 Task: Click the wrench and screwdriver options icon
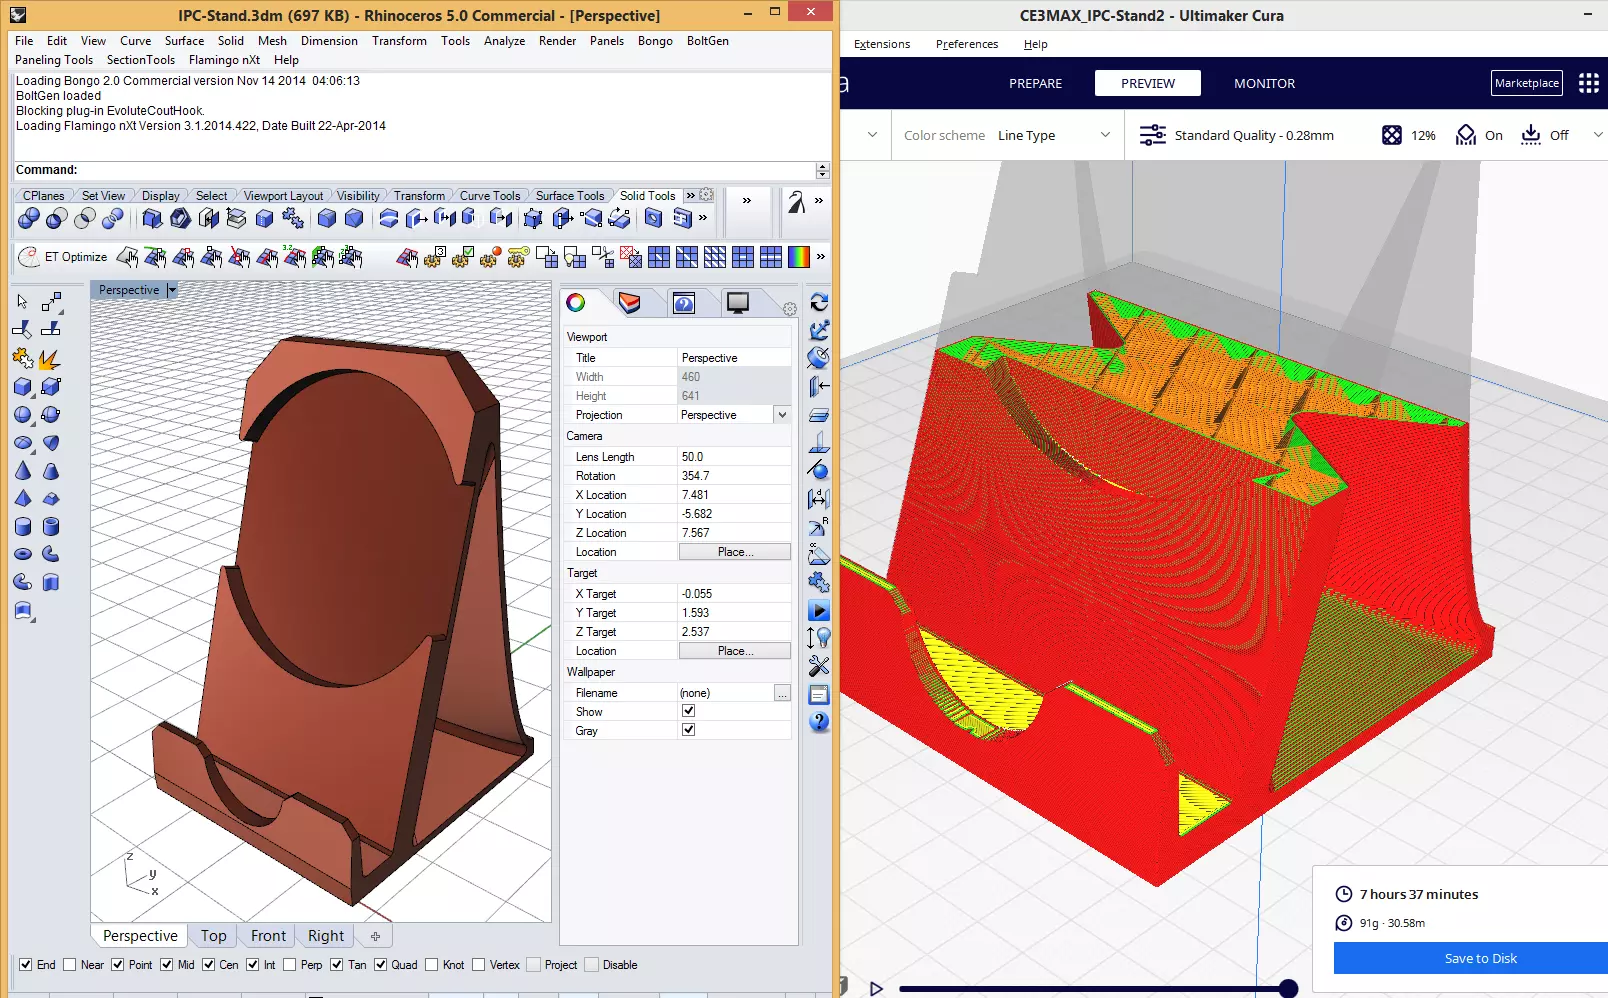pos(819,666)
